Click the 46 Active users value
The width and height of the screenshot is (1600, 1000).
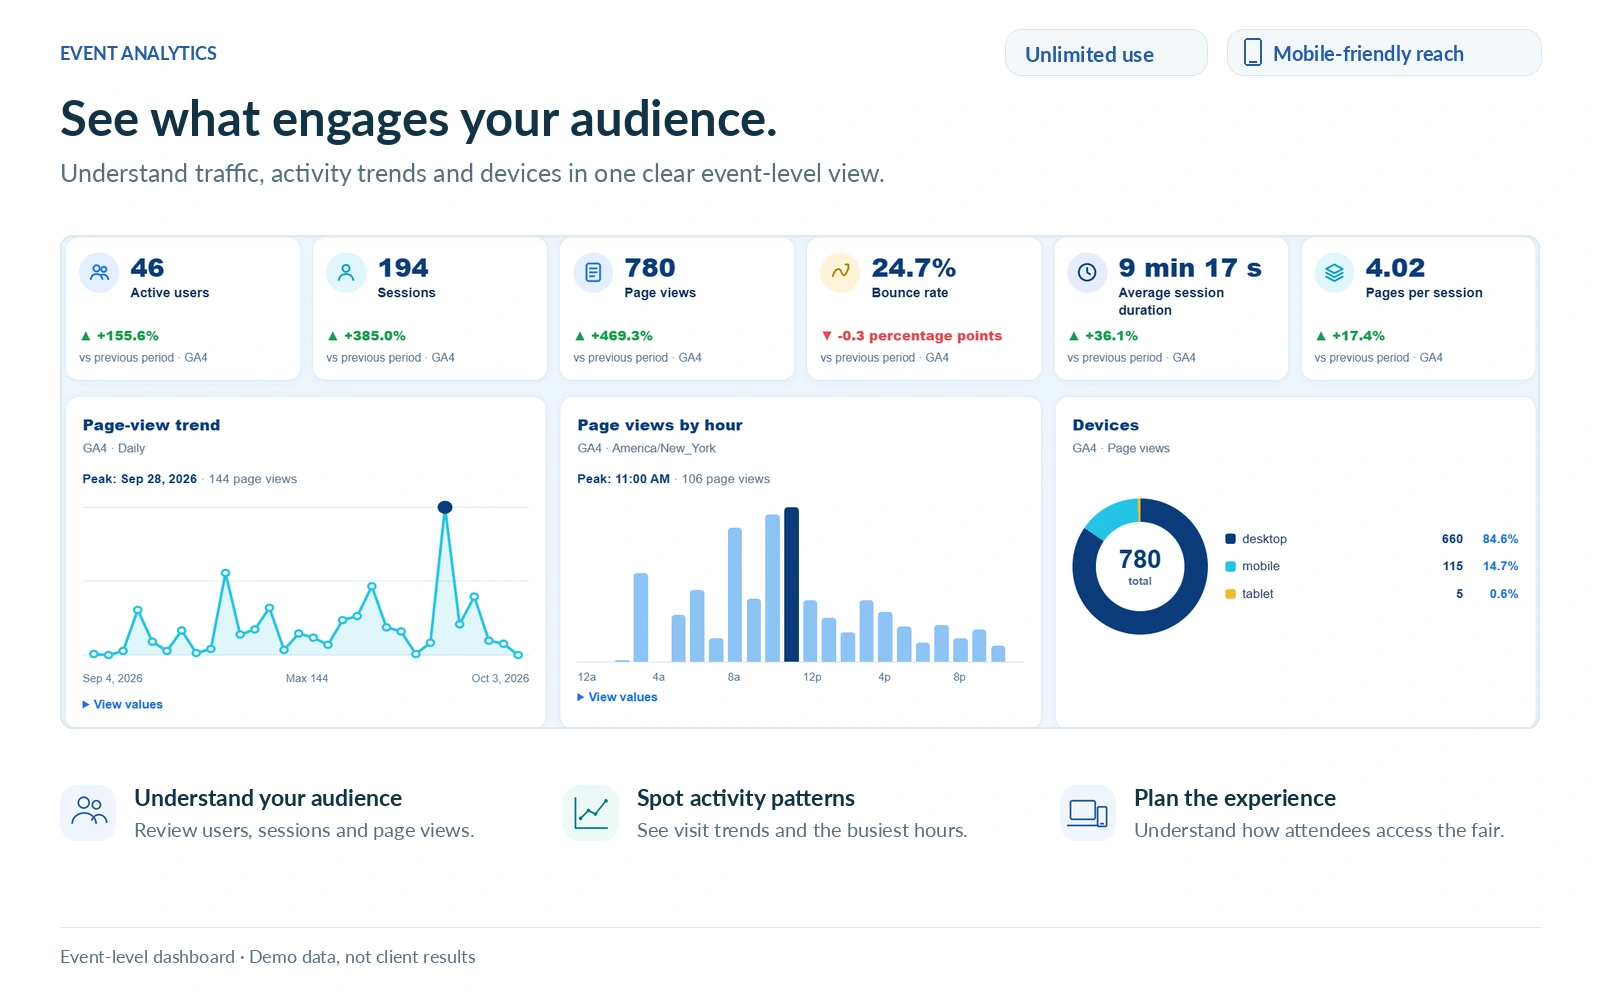(x=147, y=268)
